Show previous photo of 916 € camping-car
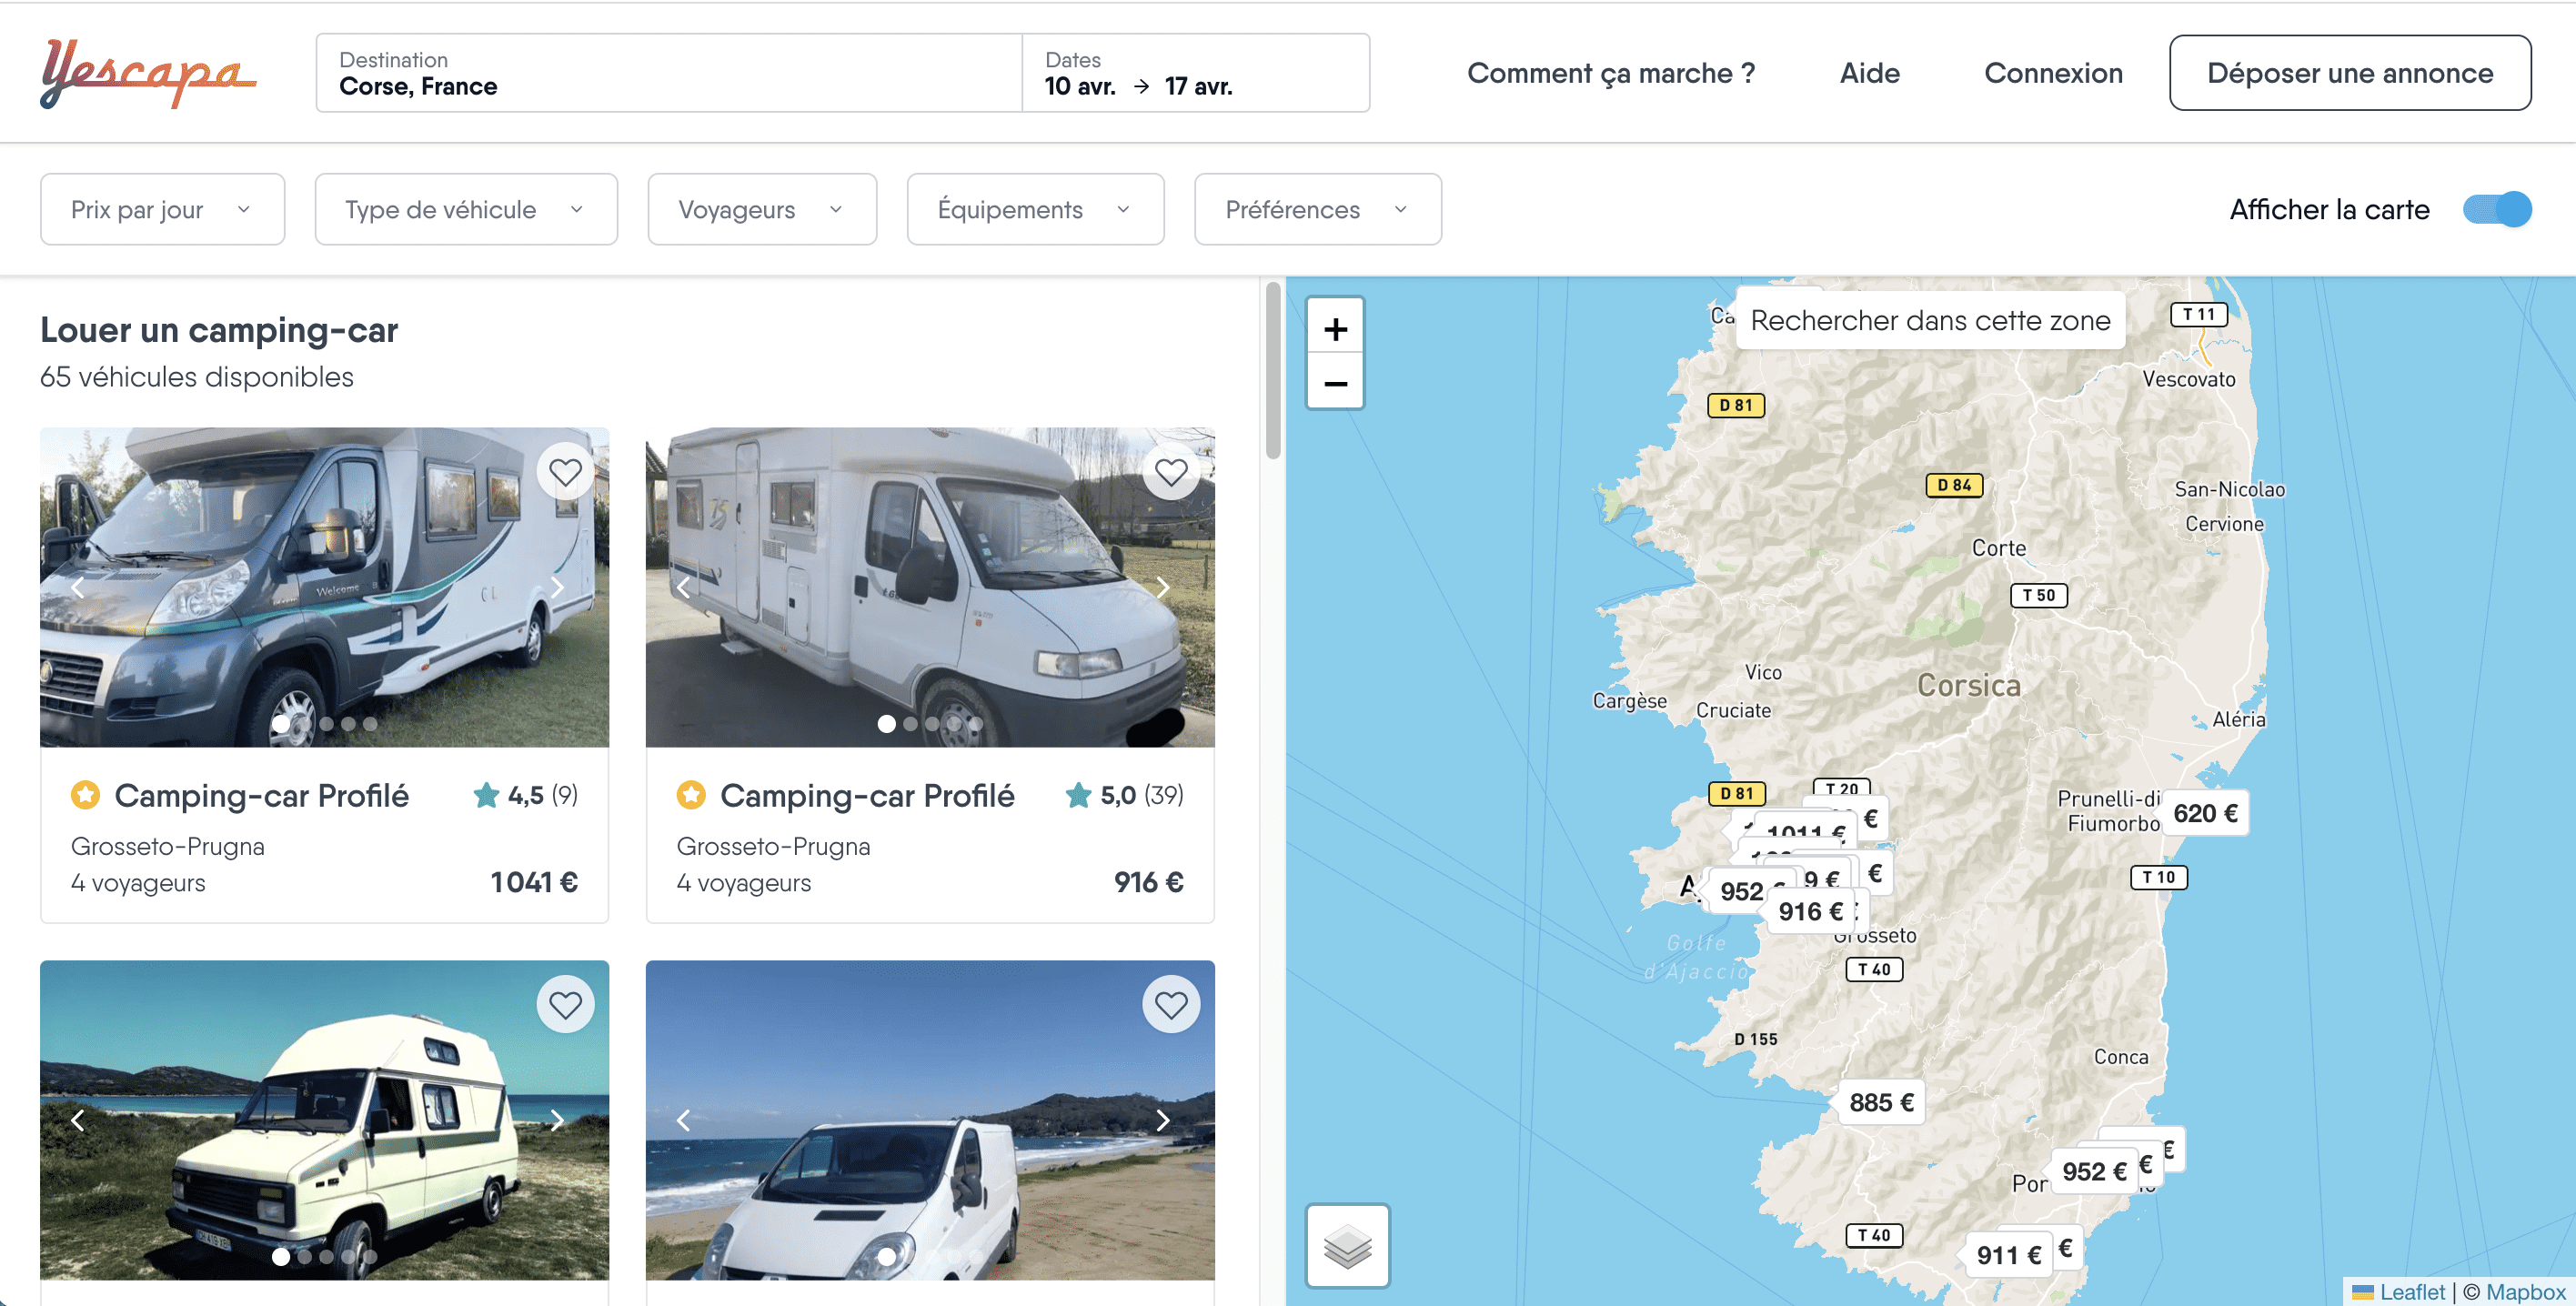The width and height of the screenshot is (2576, 1306). pos(684,587)
